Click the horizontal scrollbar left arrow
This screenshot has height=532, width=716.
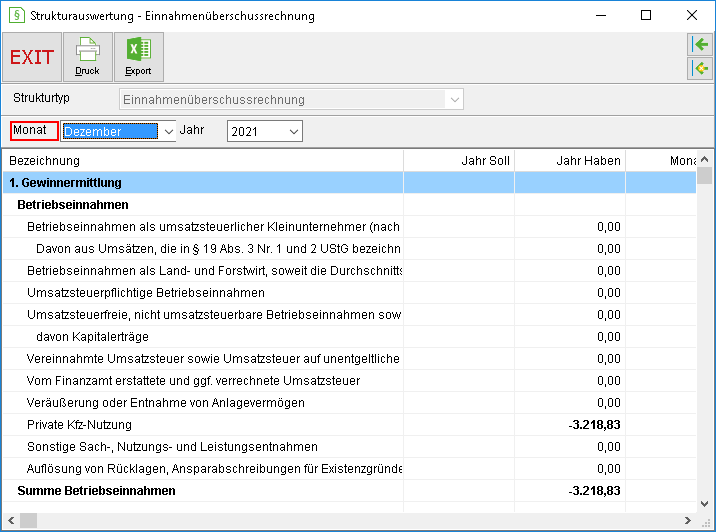[x=11, y=520]
